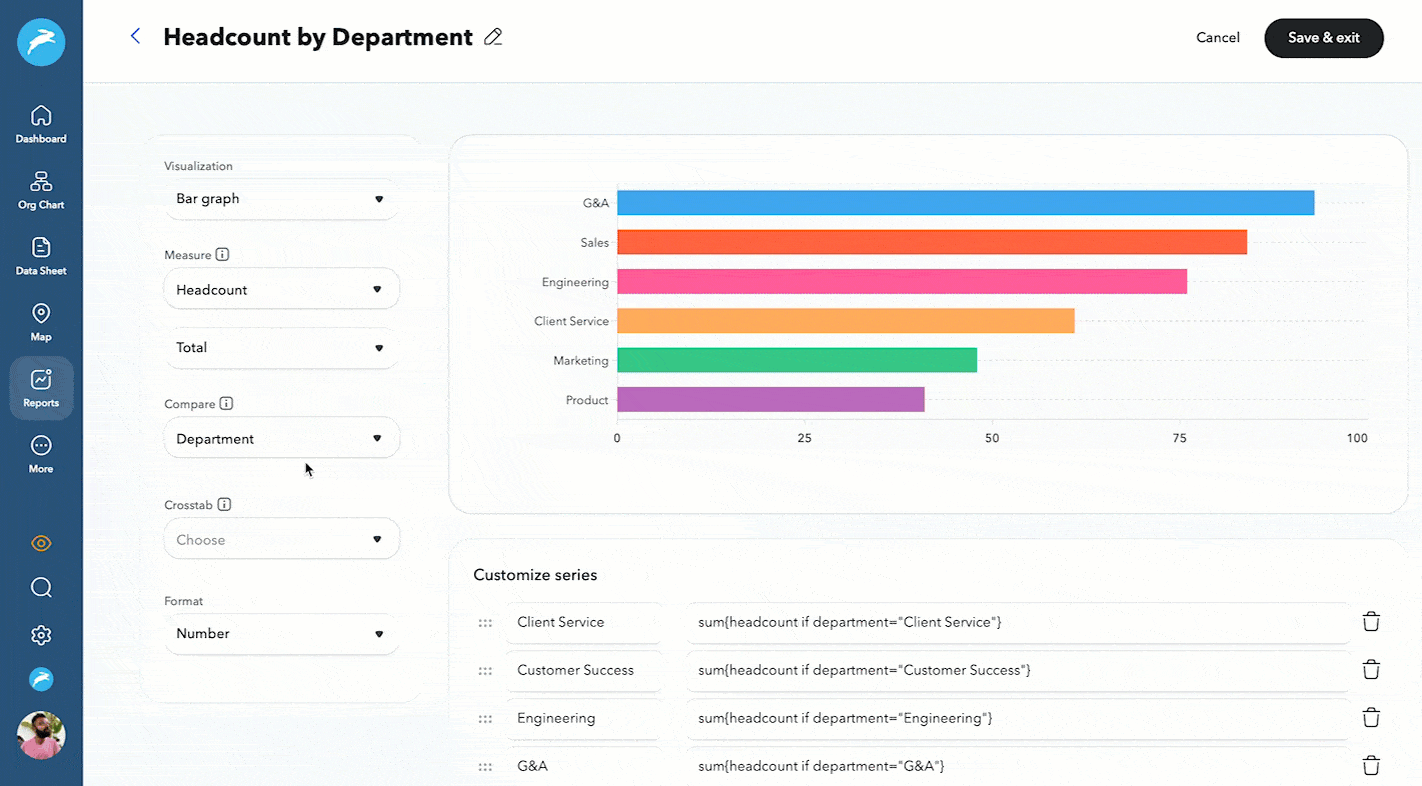Open the settings gear icon
The image size is (1422, 786).
pyautogui.click(x=40, y=634)
